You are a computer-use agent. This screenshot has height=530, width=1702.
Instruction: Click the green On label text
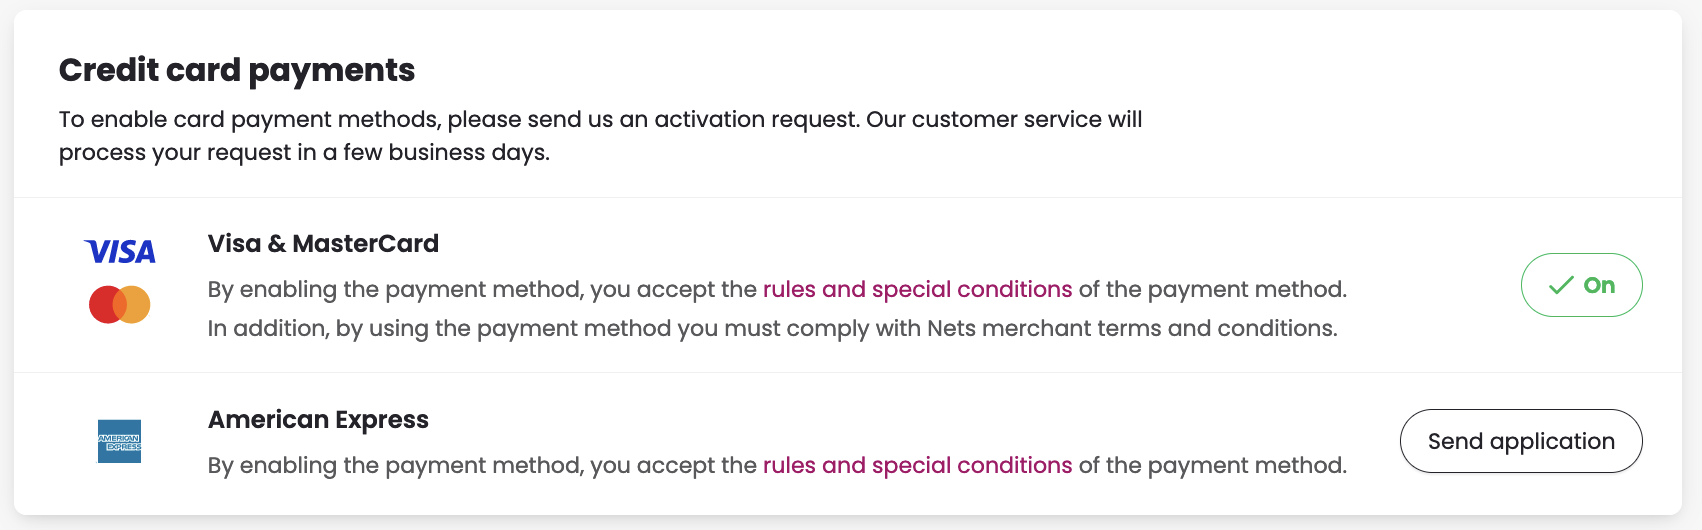[1599, 285]
